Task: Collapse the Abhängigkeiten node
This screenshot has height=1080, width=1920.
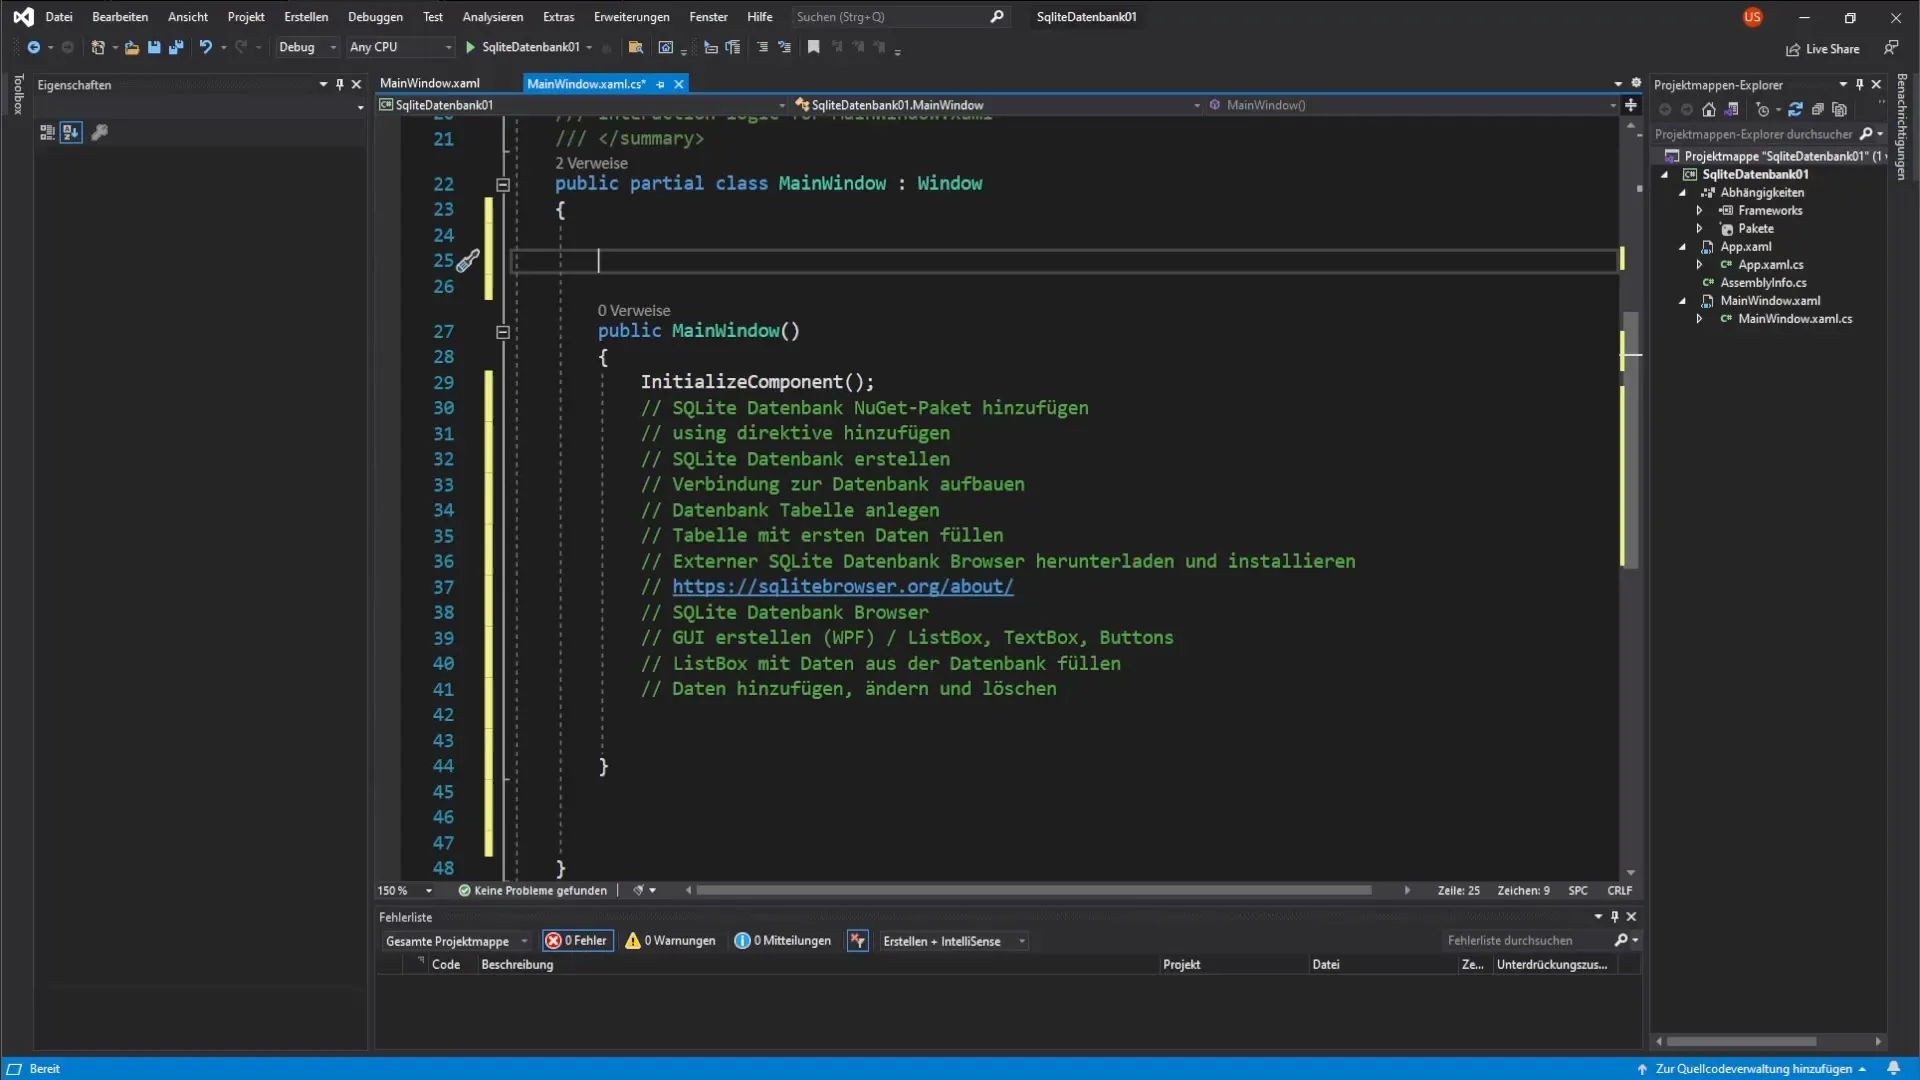Action: click(x=1682, y=193)
